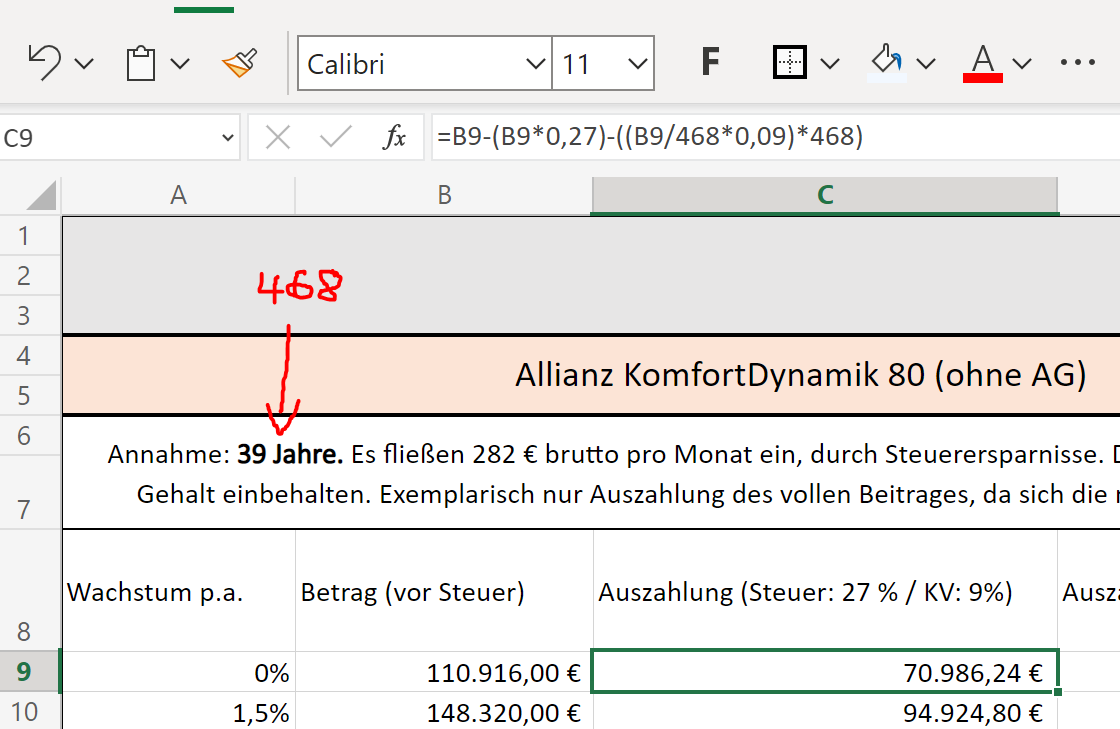Select the cell showing 0%

click(179, 672)
